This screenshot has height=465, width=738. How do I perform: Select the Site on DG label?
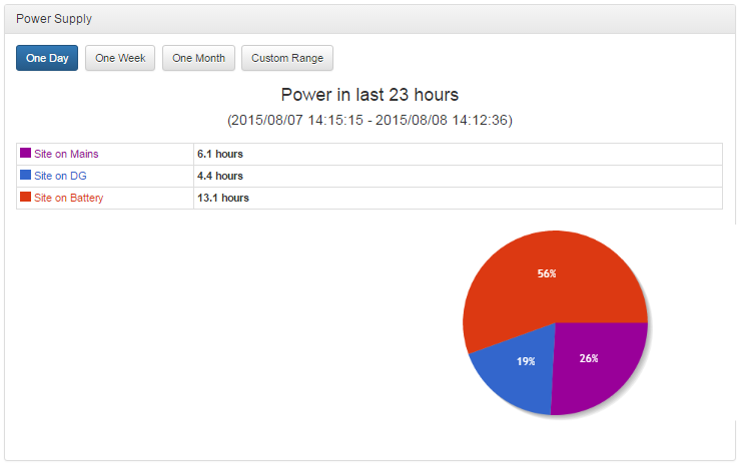pos(60,176)
